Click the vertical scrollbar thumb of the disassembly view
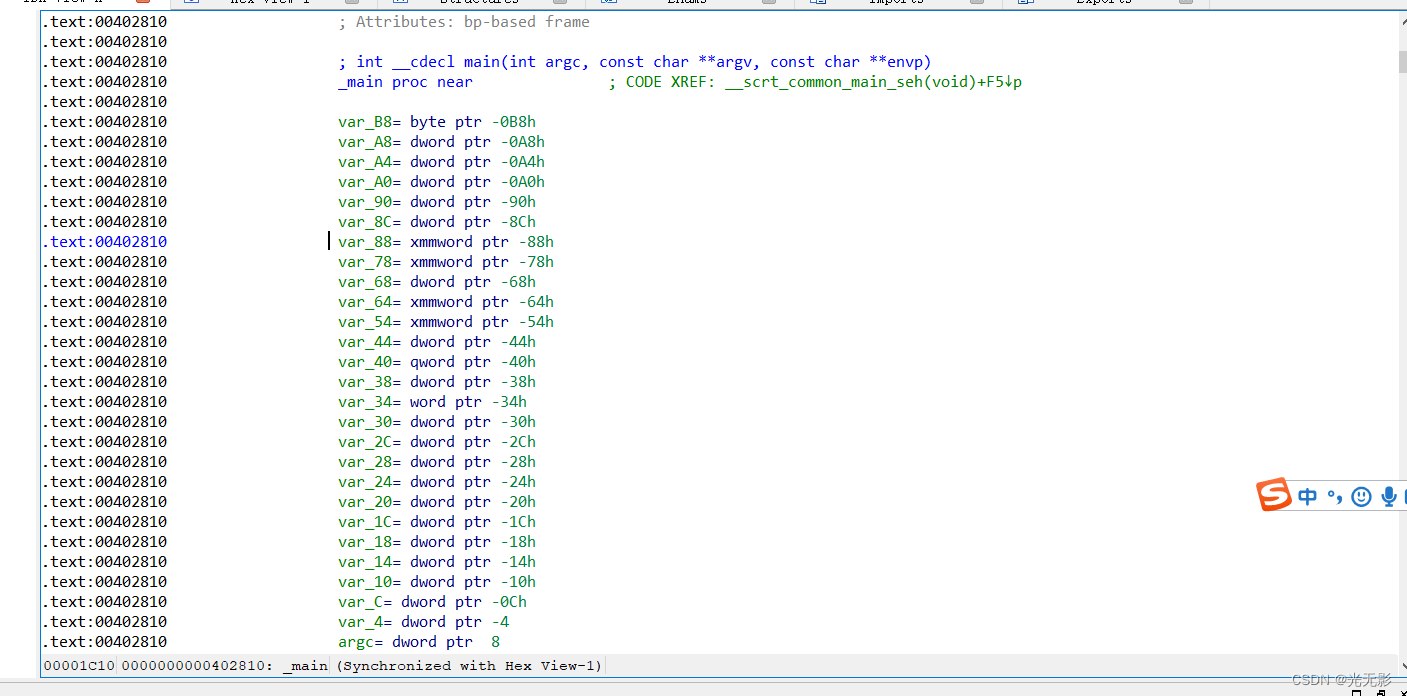Viewport: 1407px width, 696px height. (1402, 62)
